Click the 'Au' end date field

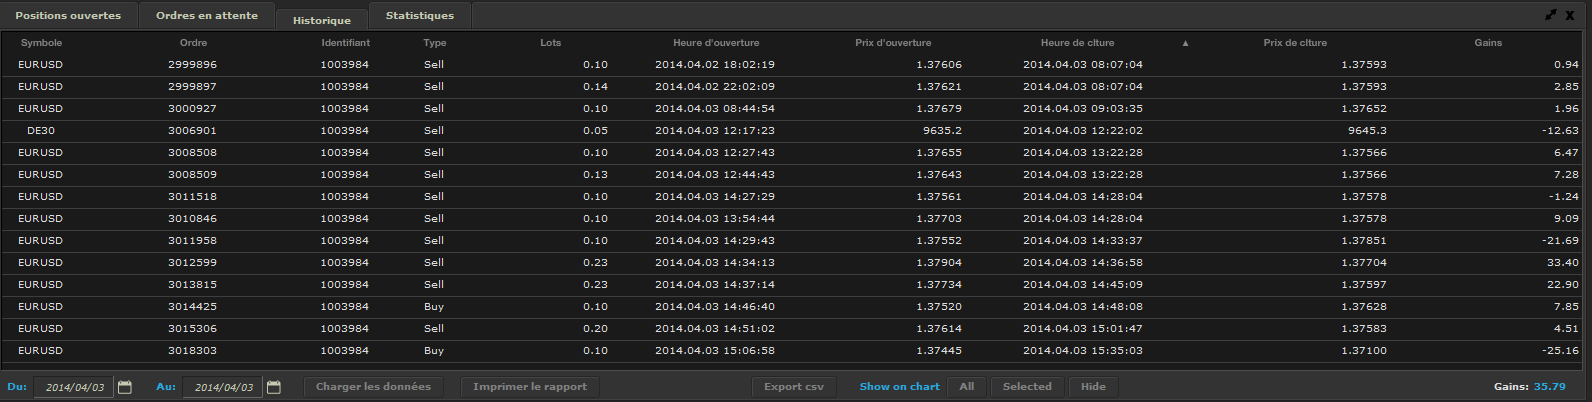coord(223,387)
